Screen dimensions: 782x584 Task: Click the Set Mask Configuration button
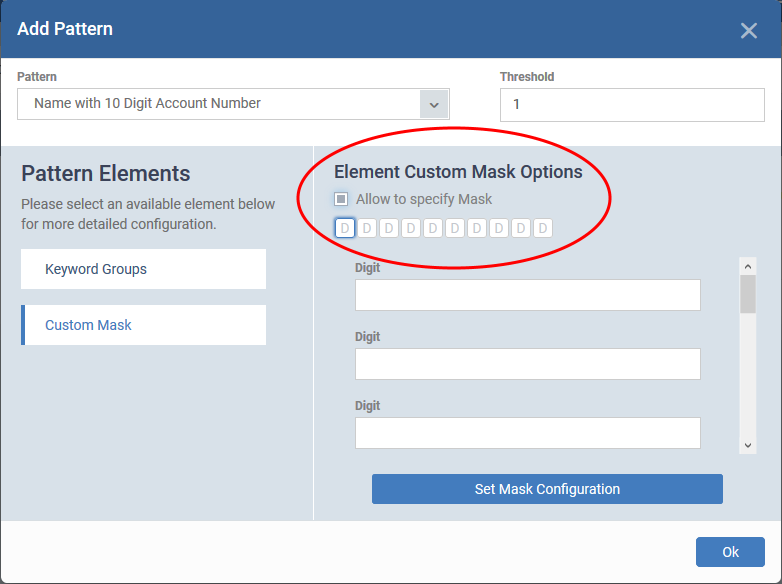547,489
